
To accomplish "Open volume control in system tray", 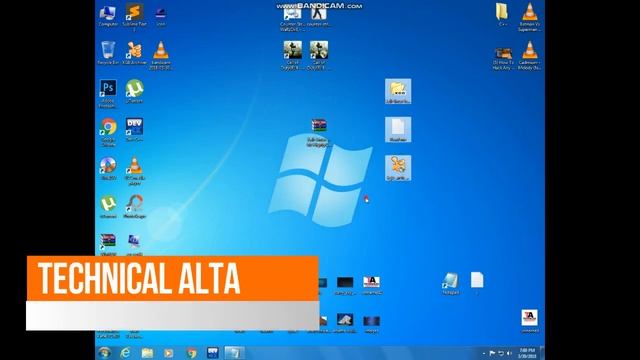I will click(x=509, y=353).
